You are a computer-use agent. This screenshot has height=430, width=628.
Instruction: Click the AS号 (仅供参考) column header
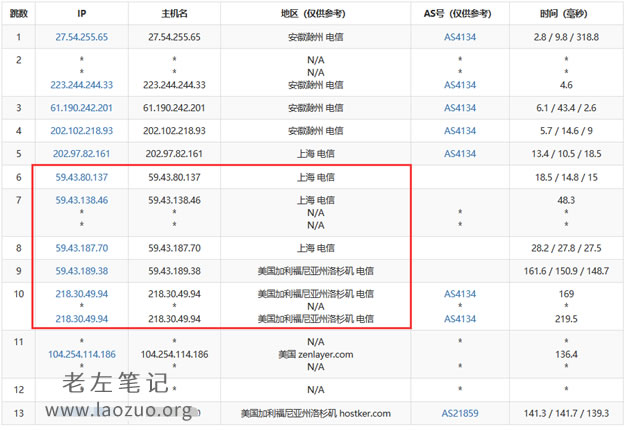(460, 13)
